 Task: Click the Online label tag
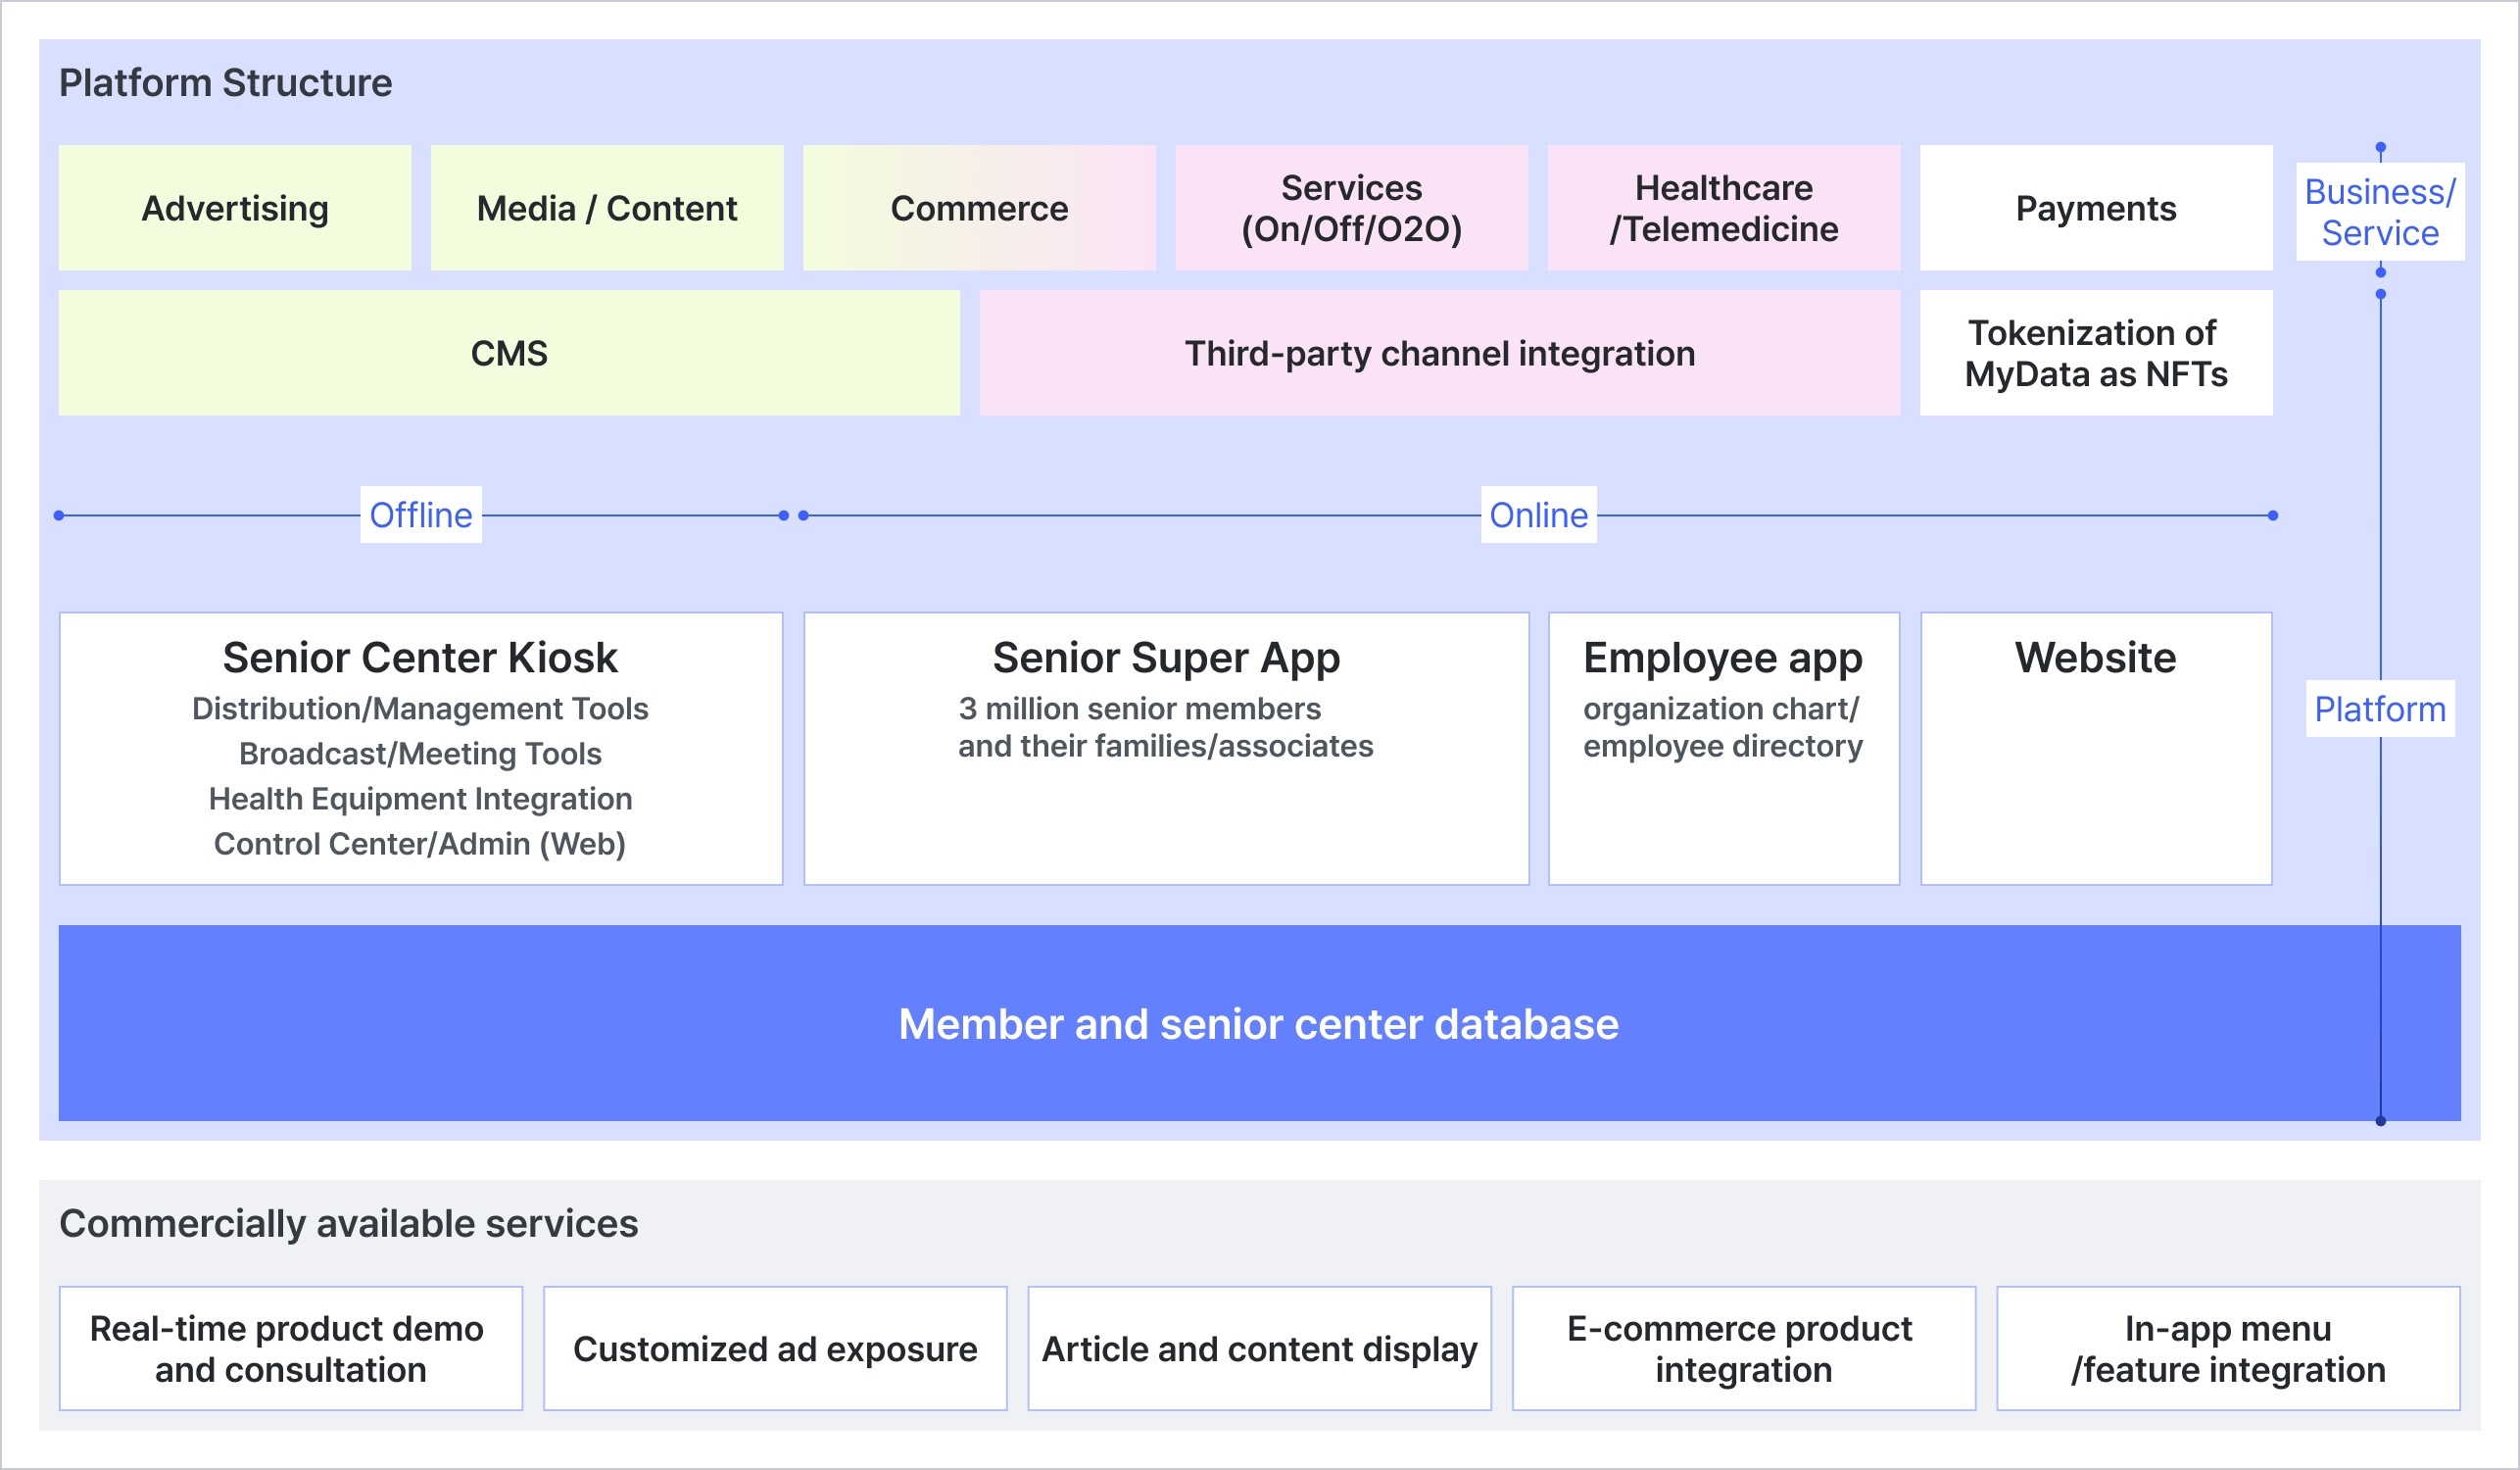coord(1538,515)
